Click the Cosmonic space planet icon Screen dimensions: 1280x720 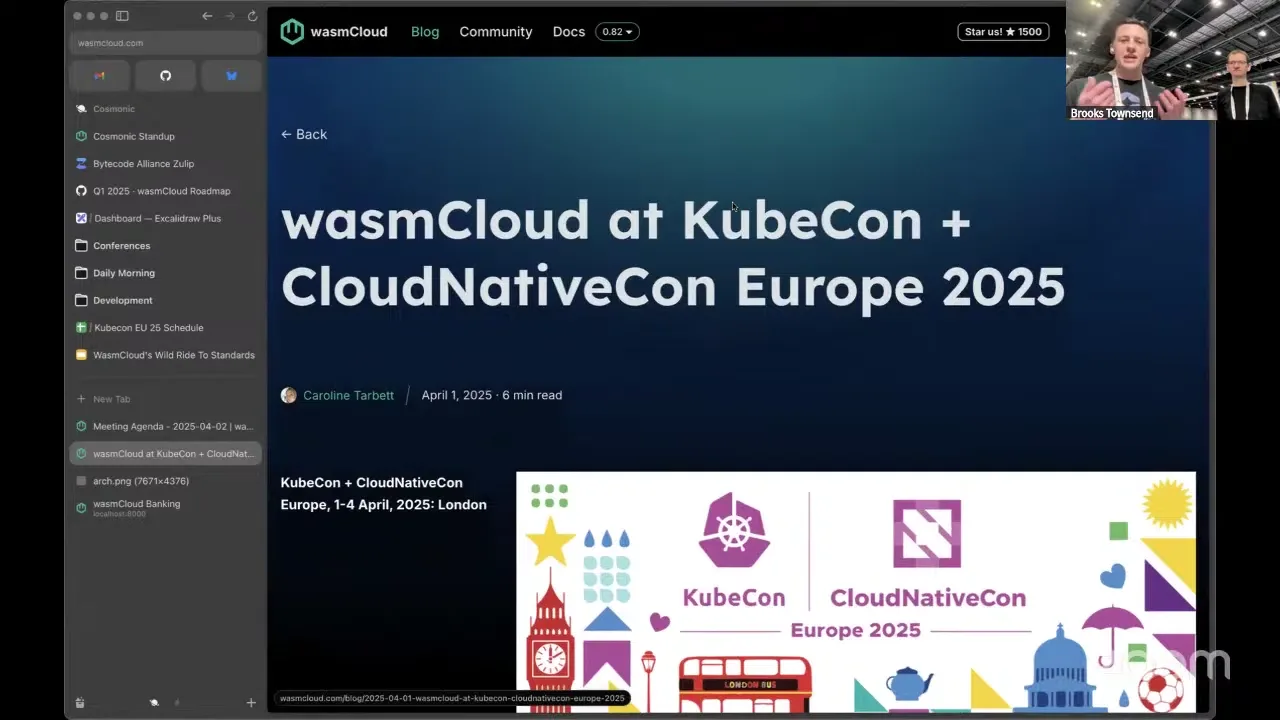tap(81, 109)
